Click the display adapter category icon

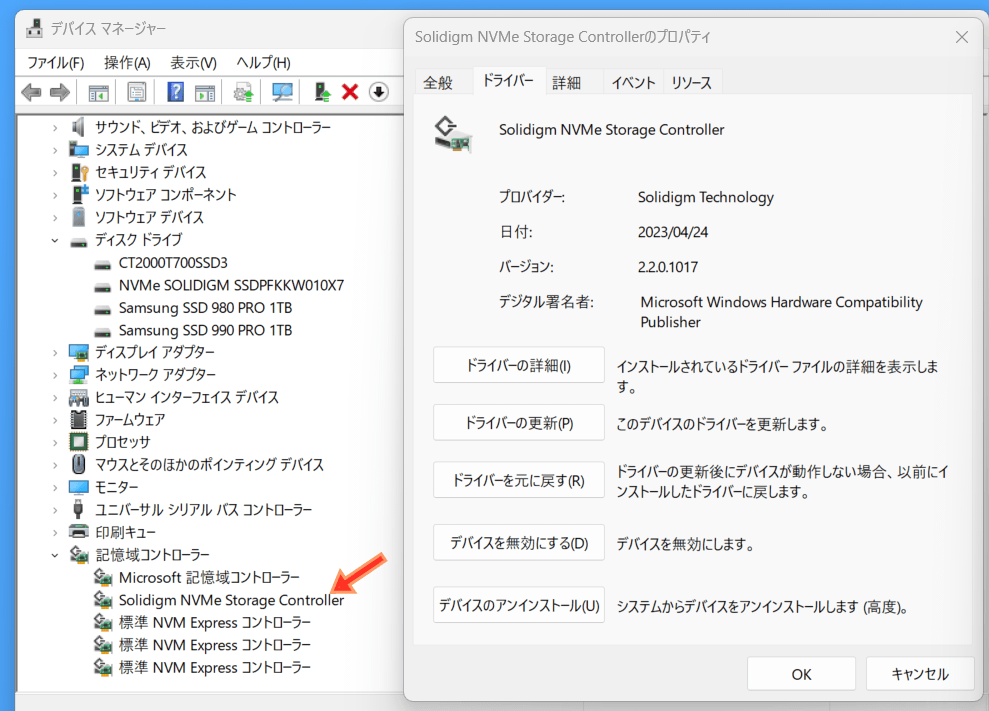(x=79, y=352)
